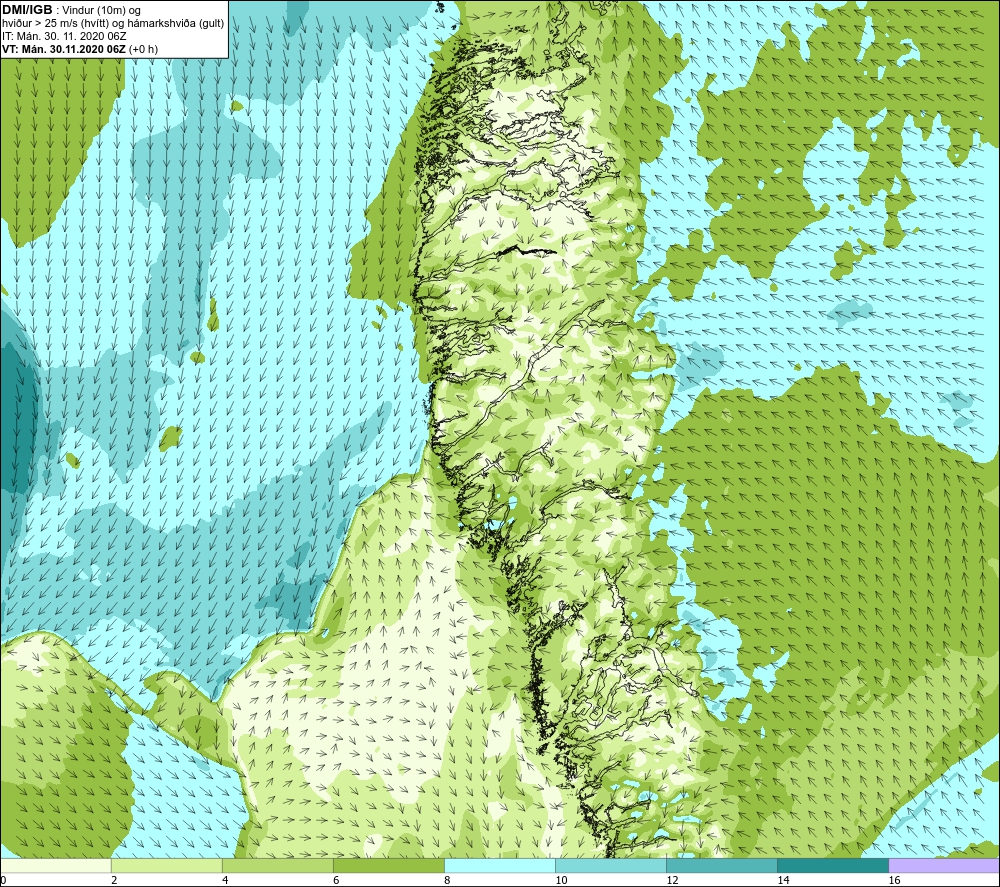The height and width of the screenshot is (887, 1000).
Task: Click the purple above-16 m/s legend swatch
Action: (x=944, y=866)
